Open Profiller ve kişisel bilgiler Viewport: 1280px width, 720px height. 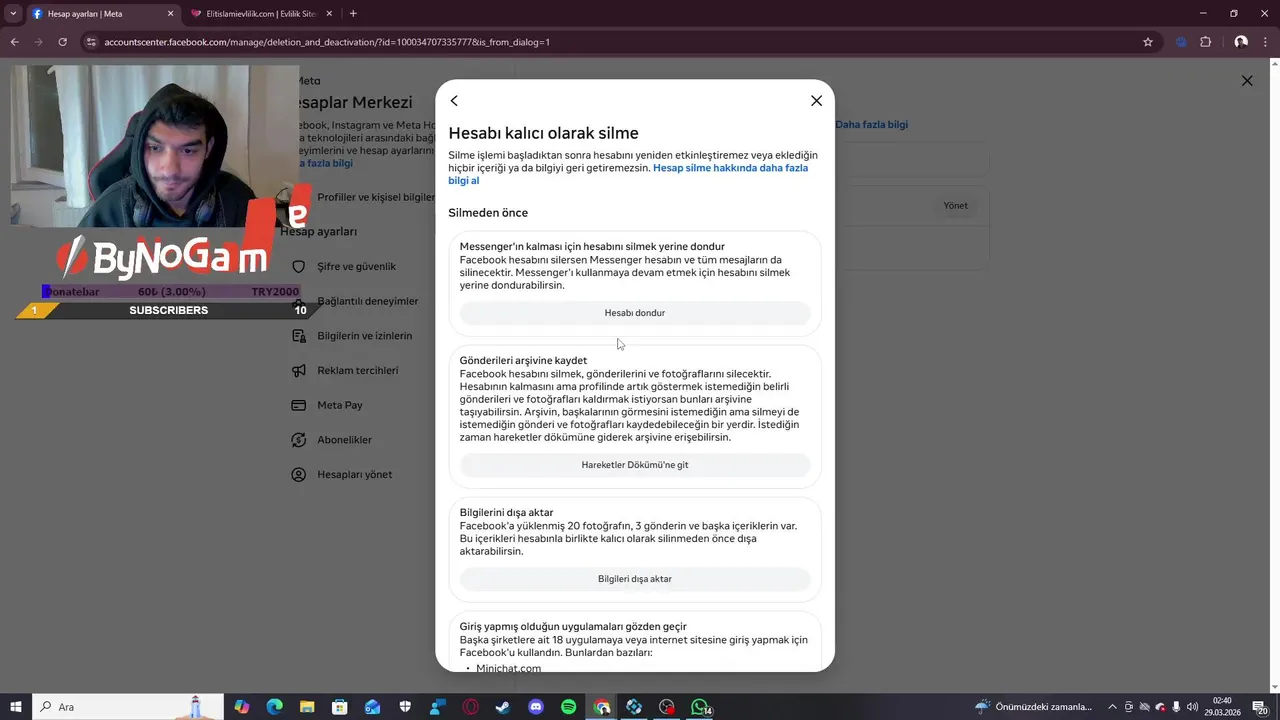point(376,197)
